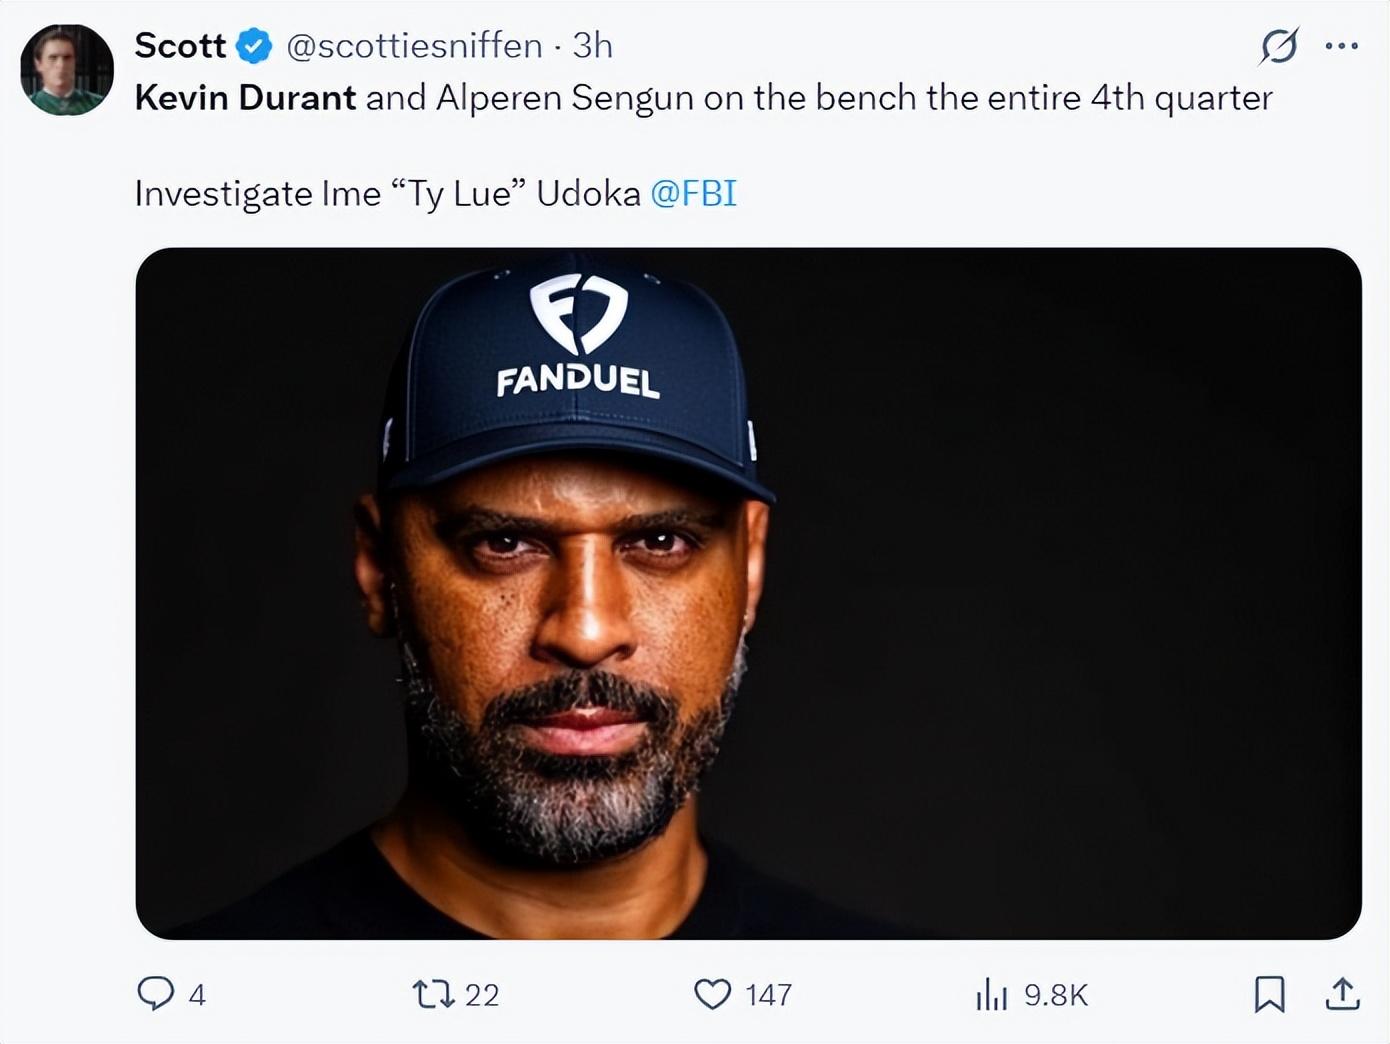Open Scott's profile avatar picture
This screenshot has height=1044, width=1390.
click(x=67, y=70)
